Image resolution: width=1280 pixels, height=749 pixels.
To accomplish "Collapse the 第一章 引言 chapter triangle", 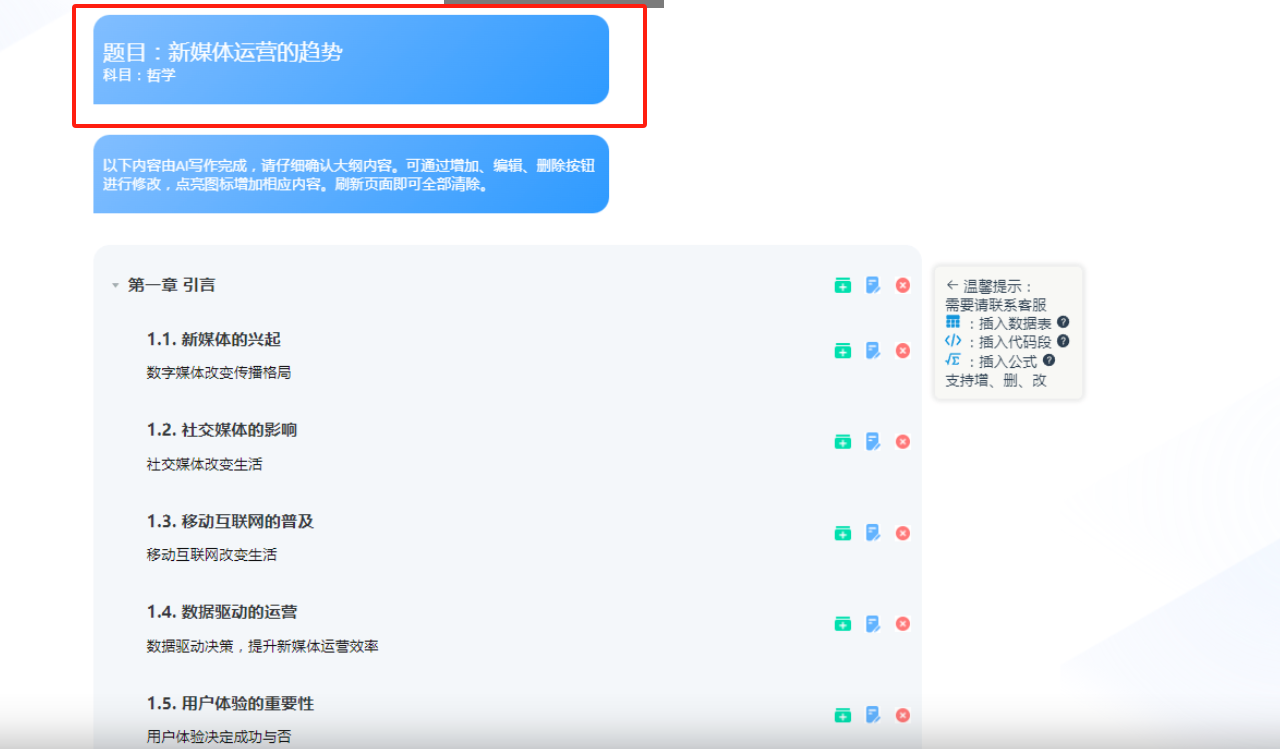I will click(x=114, y=284).
